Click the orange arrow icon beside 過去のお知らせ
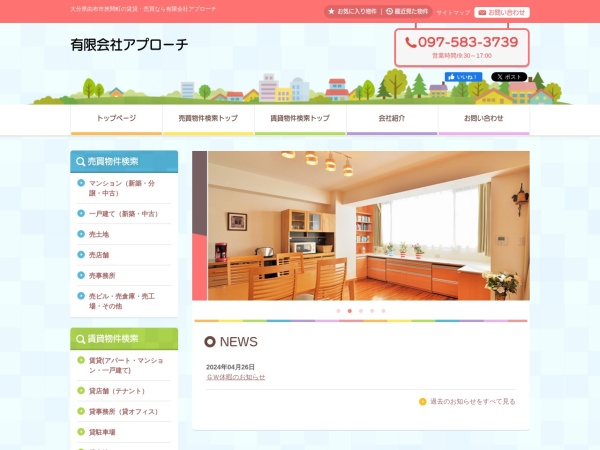This screenshot has width=600, height=450. [x=422, y=401]
